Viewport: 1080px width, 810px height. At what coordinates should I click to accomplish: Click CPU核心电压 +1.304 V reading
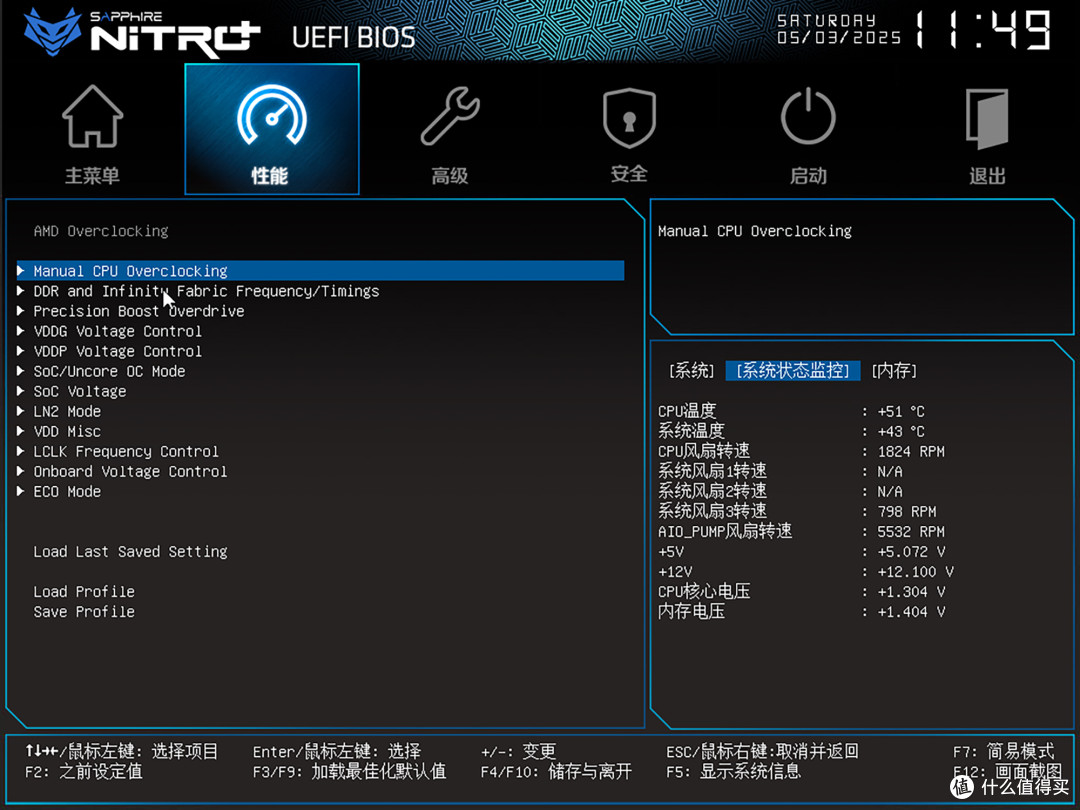[801, 592]
